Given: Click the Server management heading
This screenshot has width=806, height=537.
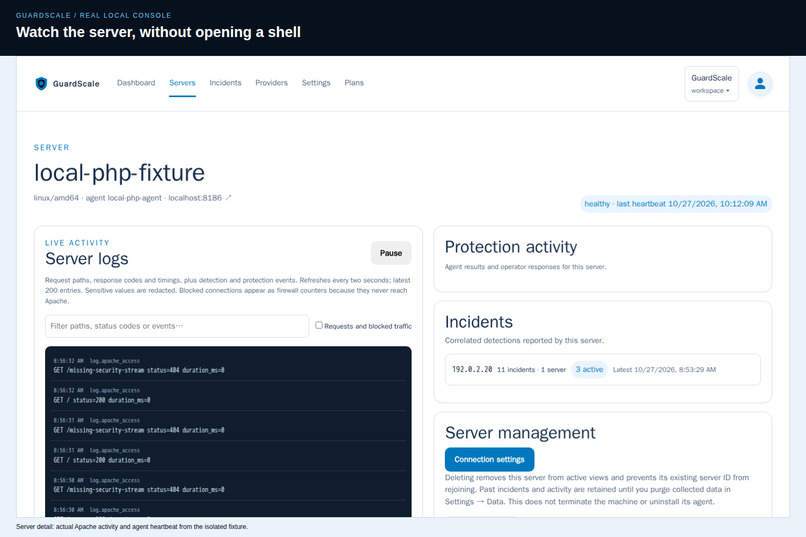Looking at the screenshot, I should (520, 433).
